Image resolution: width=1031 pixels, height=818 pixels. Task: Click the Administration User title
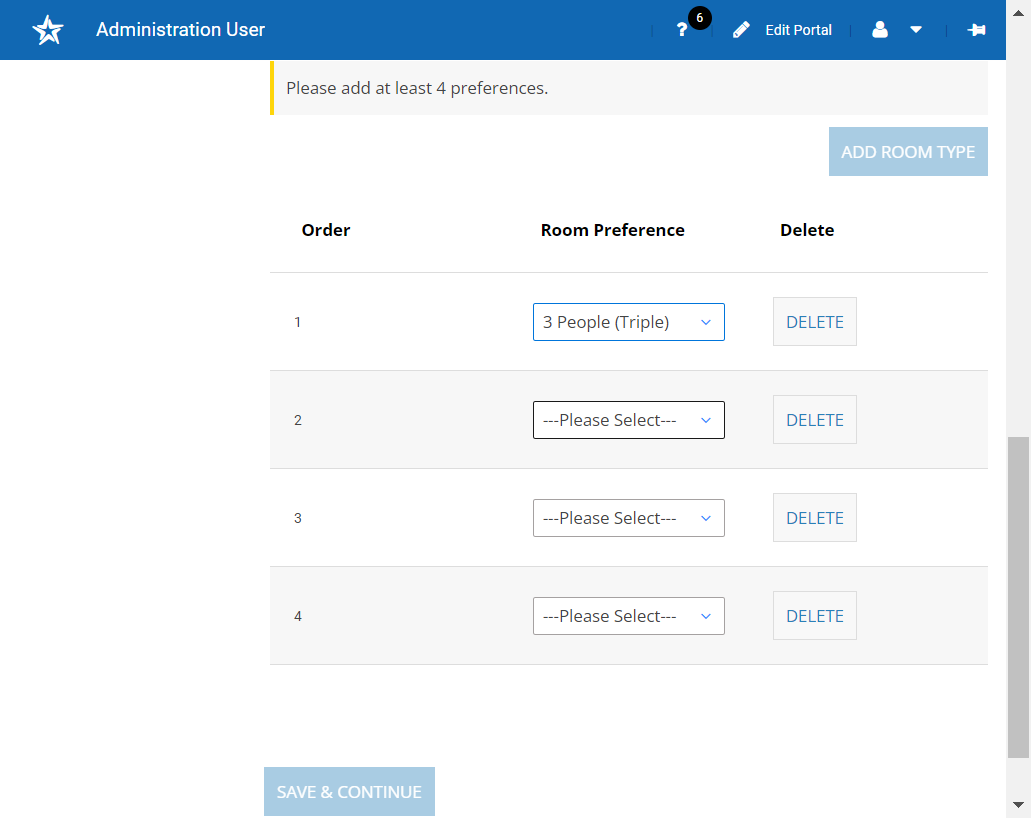click(180, 30)
